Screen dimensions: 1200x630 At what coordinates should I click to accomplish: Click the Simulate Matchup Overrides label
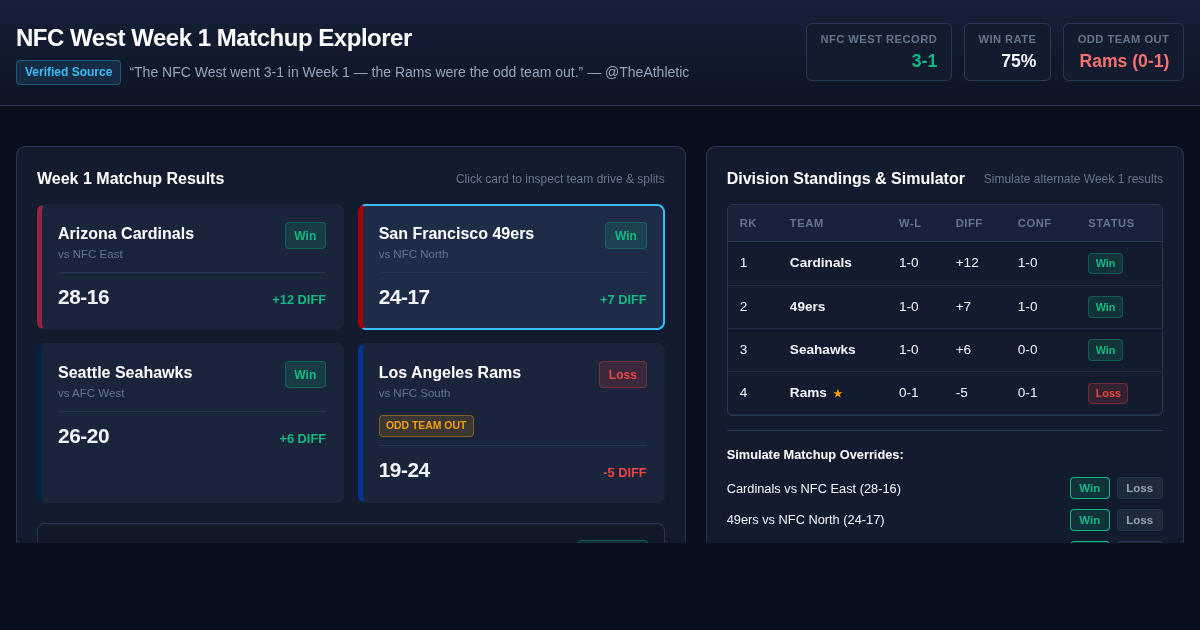pyautogui.click(x=815, y=455)
